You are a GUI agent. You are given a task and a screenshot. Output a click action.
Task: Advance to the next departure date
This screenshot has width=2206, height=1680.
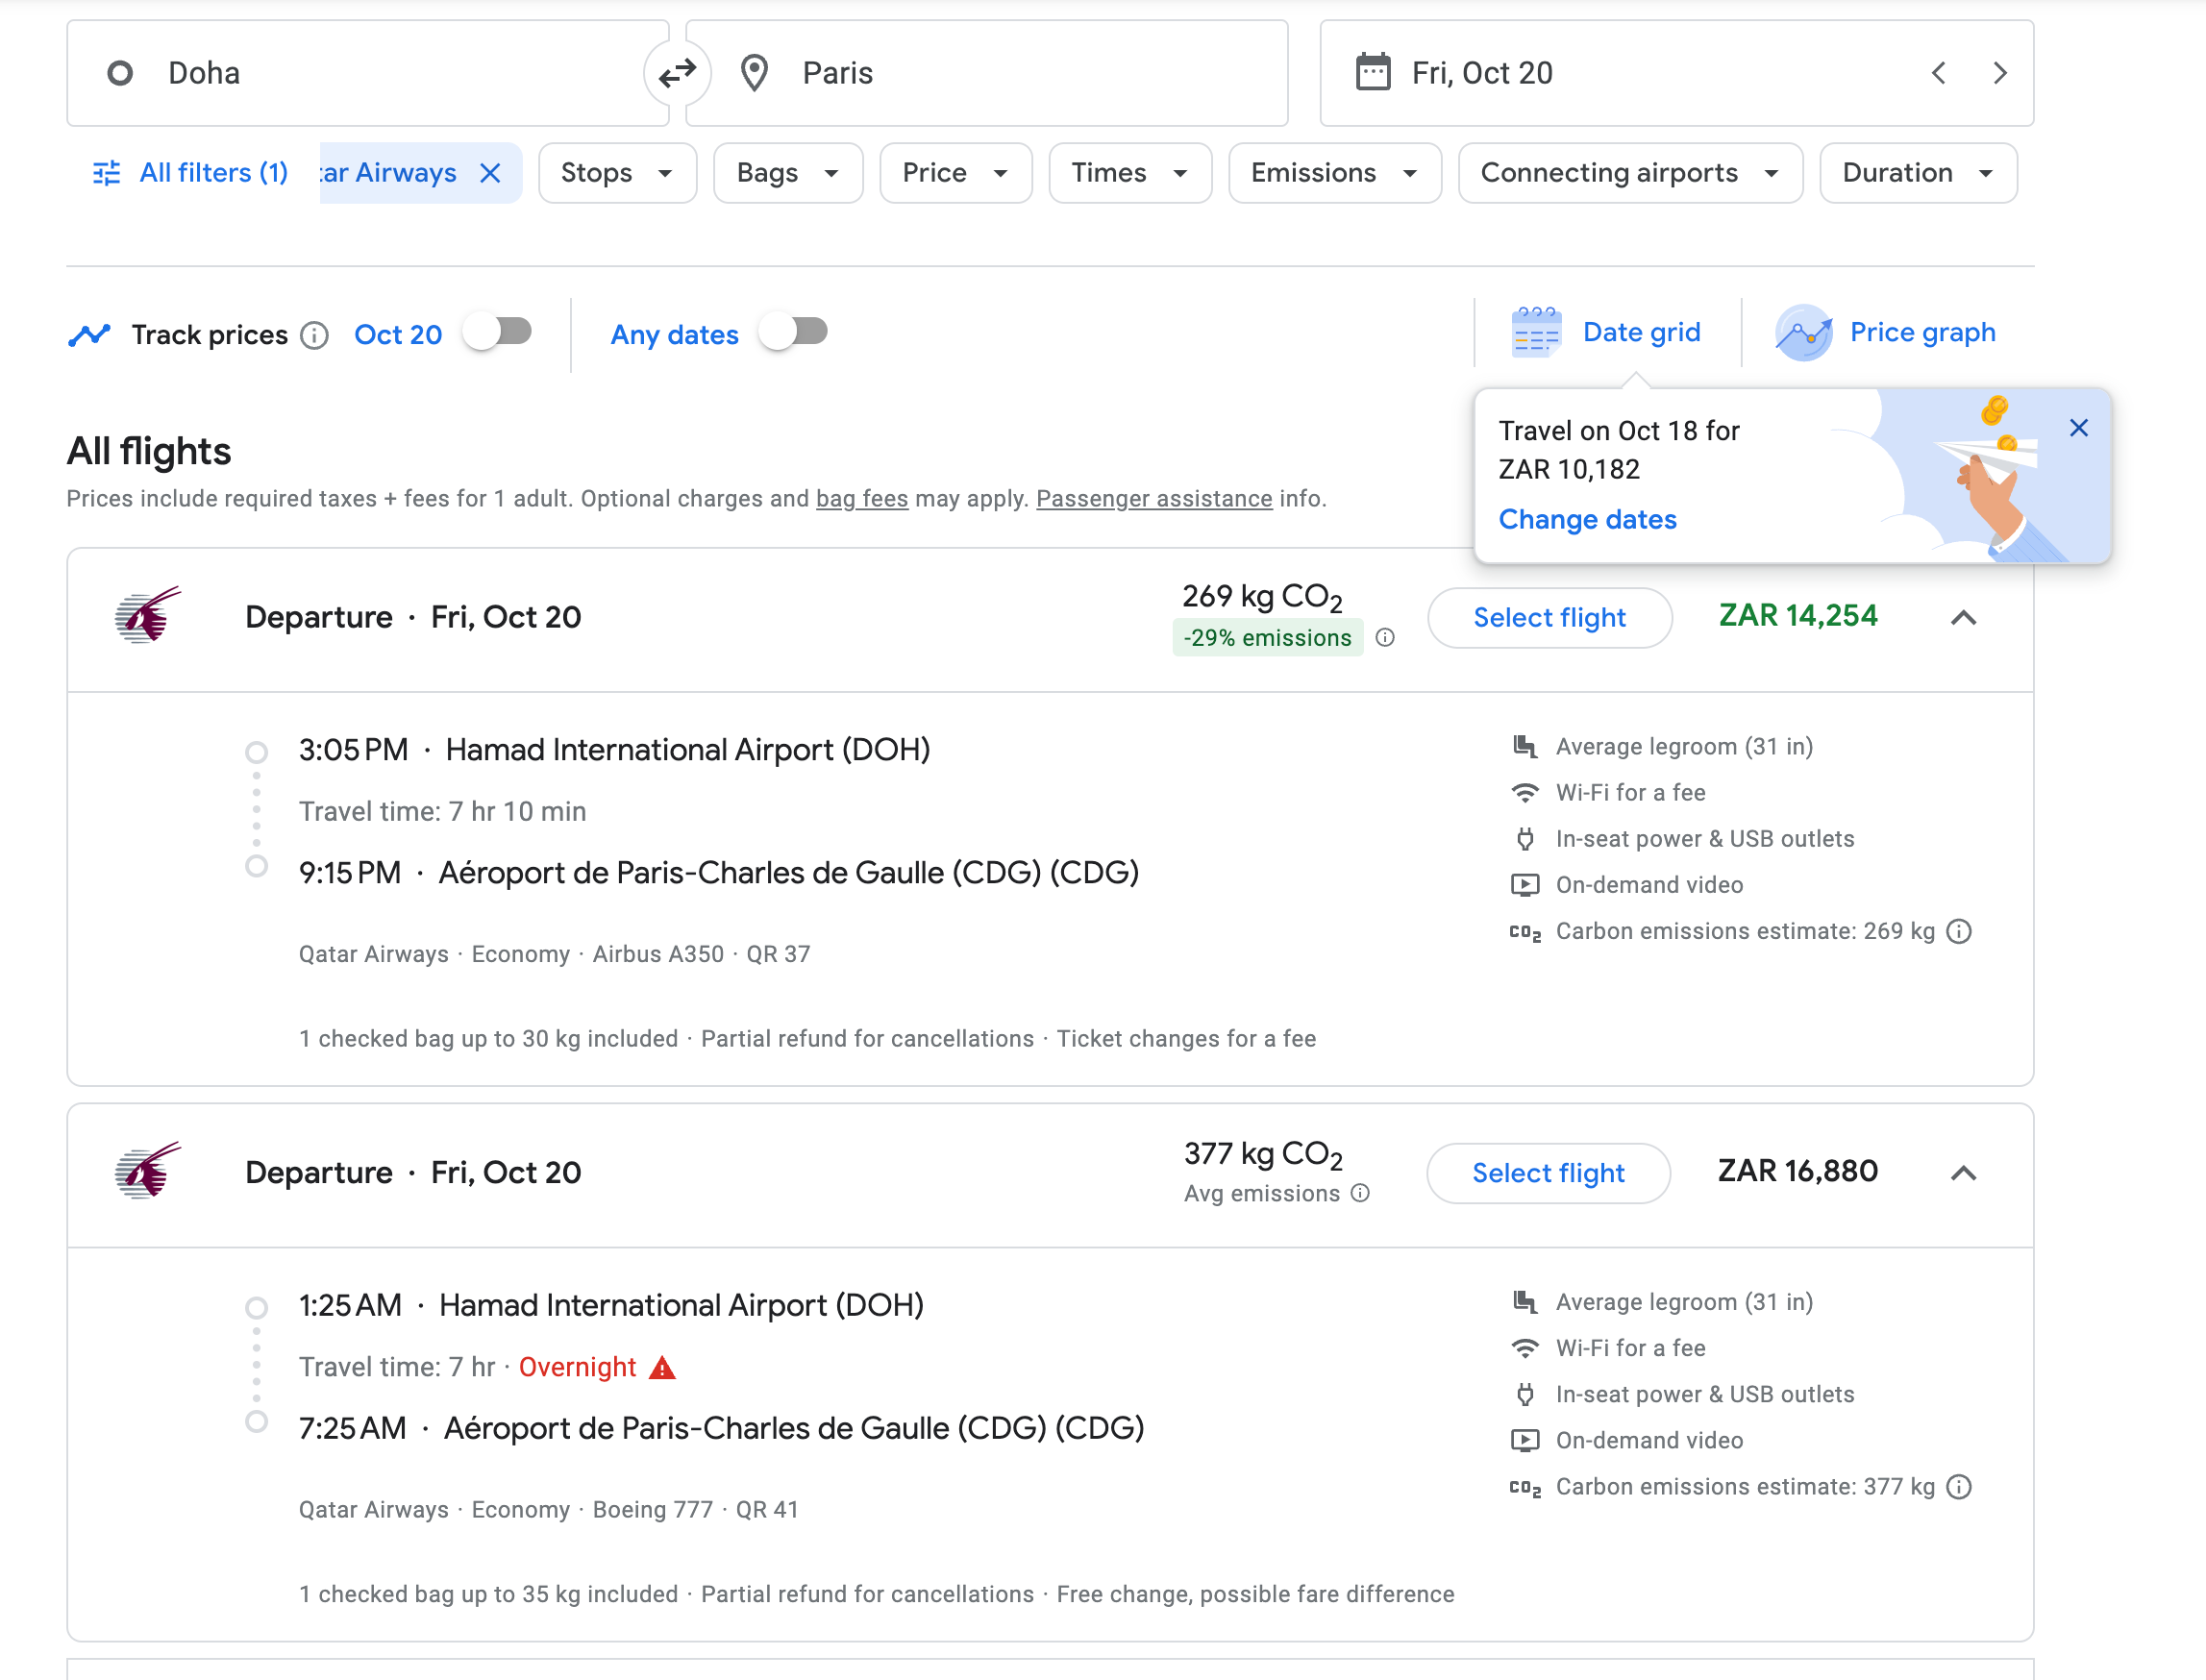pos(2000,73)
